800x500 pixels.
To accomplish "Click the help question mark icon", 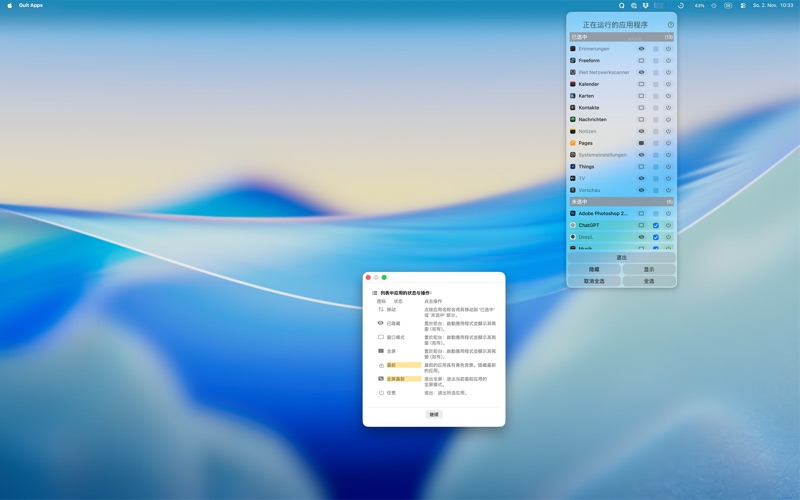I will click(x=670, y=25).
